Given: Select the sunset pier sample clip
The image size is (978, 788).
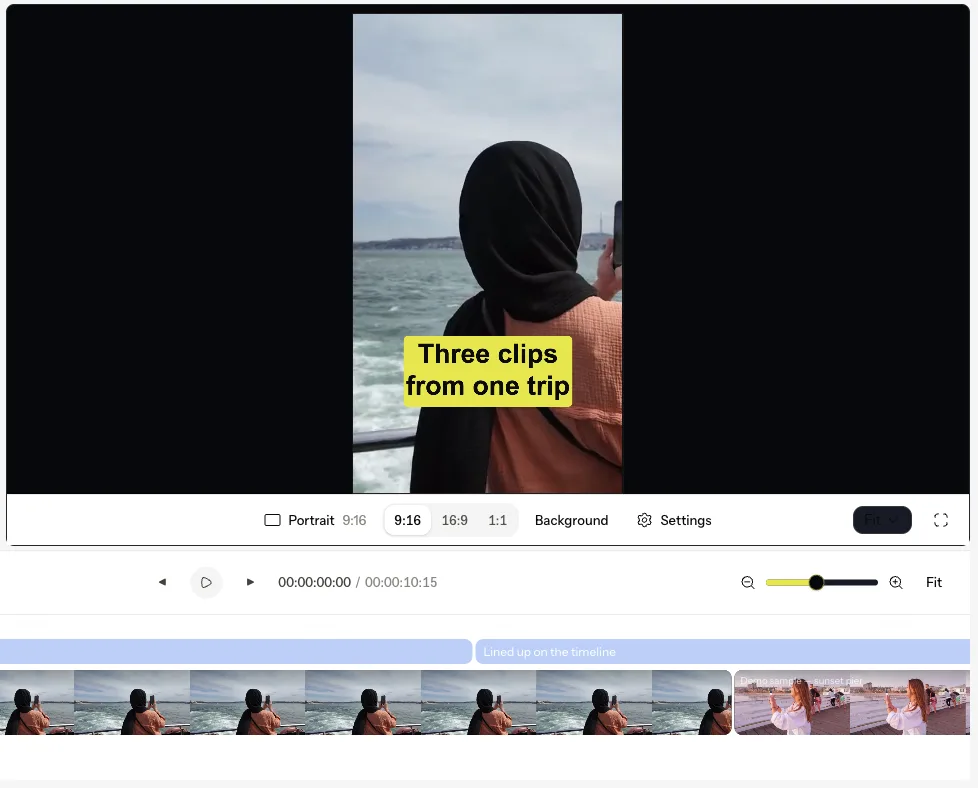Looking at the screenshot, I should click(852, 703).
